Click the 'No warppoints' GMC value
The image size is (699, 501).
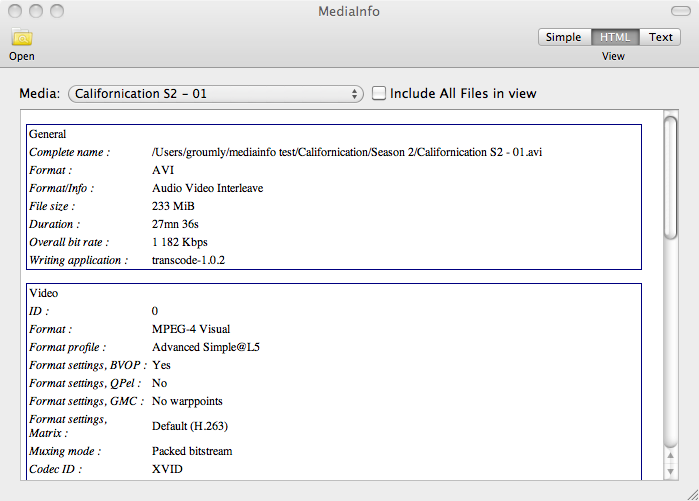[187, 401]
